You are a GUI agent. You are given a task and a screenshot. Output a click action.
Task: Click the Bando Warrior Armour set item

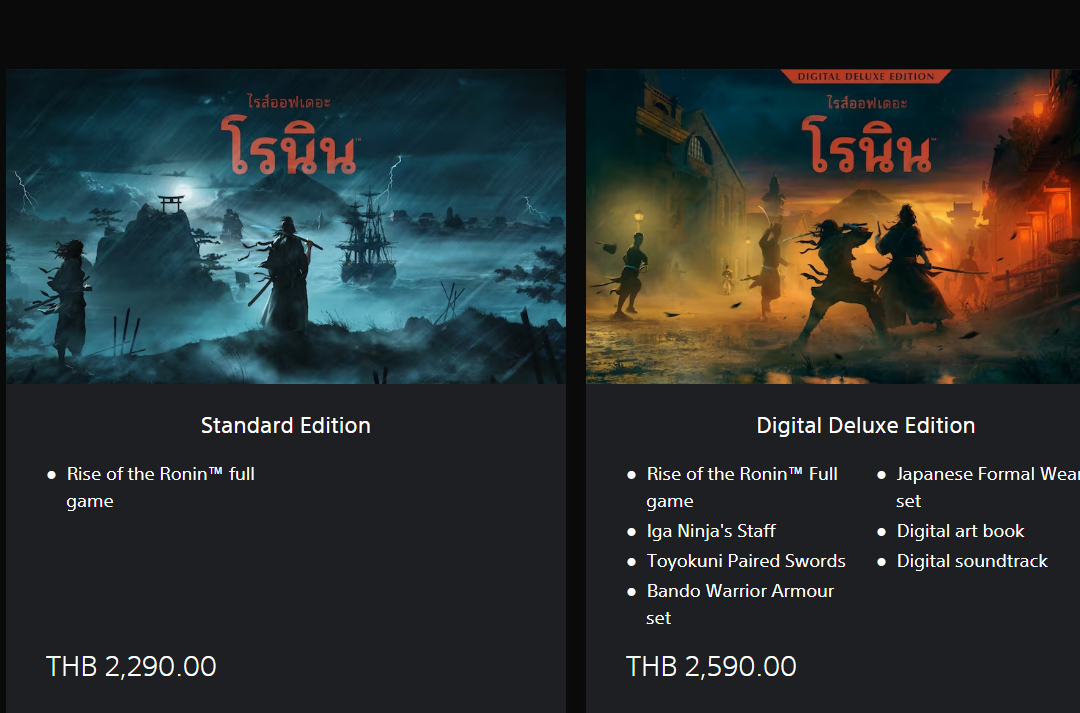tap(739, 604)
